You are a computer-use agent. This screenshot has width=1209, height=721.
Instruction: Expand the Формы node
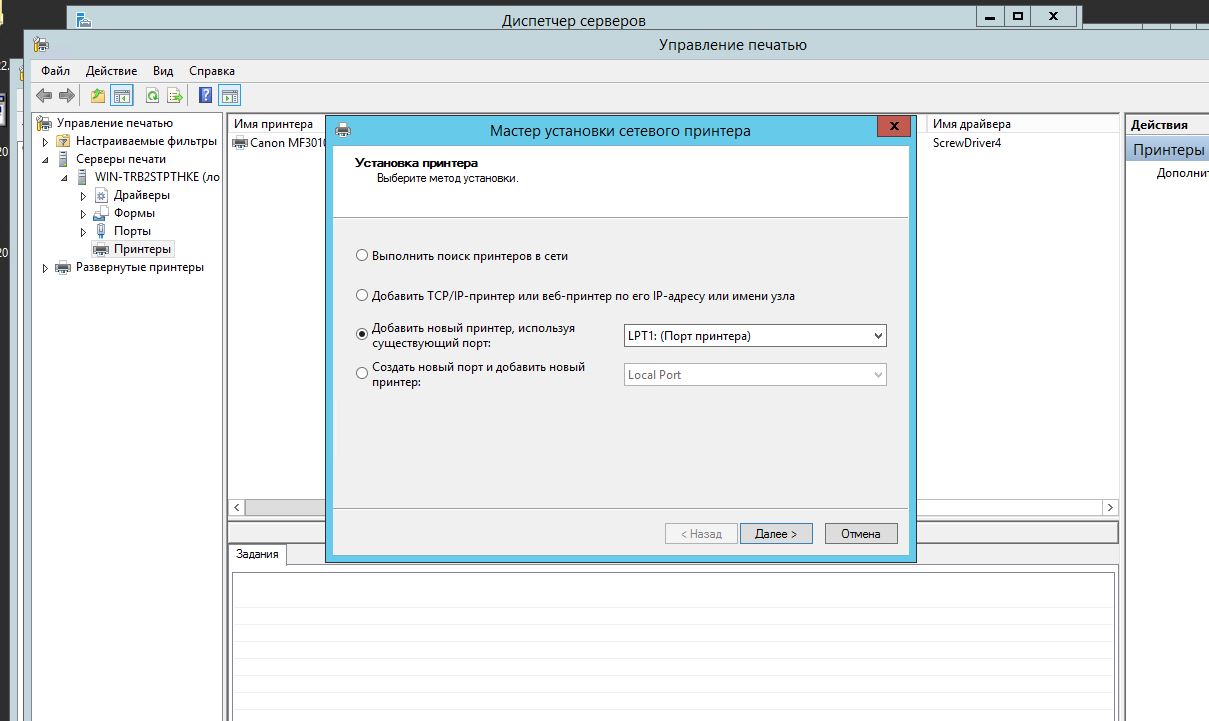pos(84,214)
